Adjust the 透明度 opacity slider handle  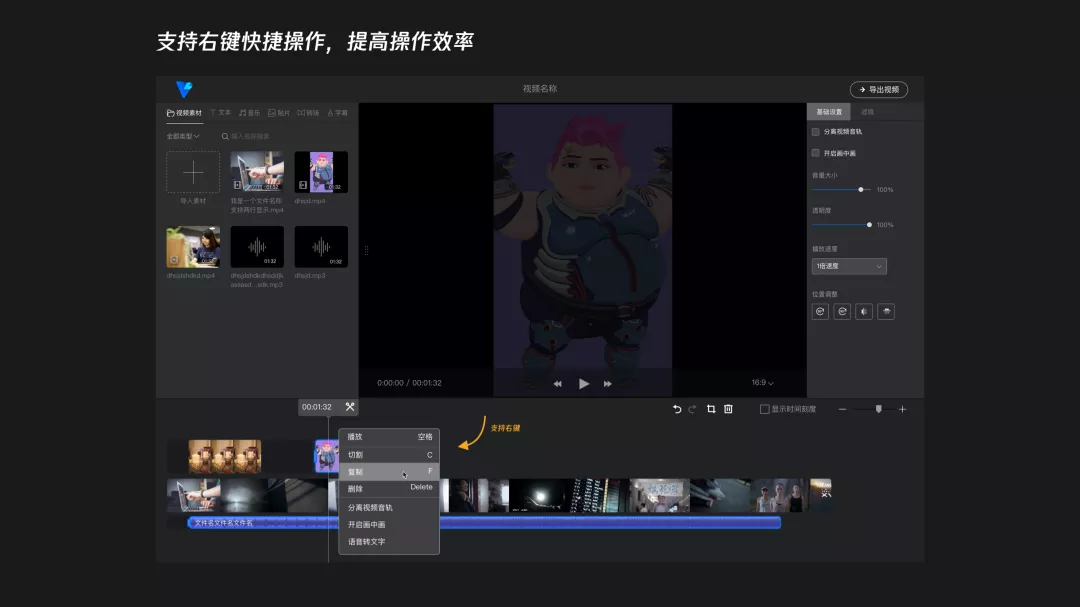869,225
